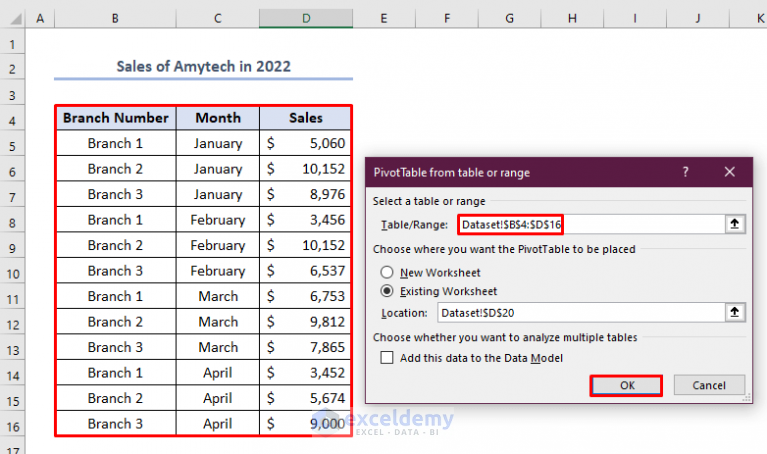Click the cell with sales value 5,060
This screenshot has height=454, width=767.
[305, 143]
